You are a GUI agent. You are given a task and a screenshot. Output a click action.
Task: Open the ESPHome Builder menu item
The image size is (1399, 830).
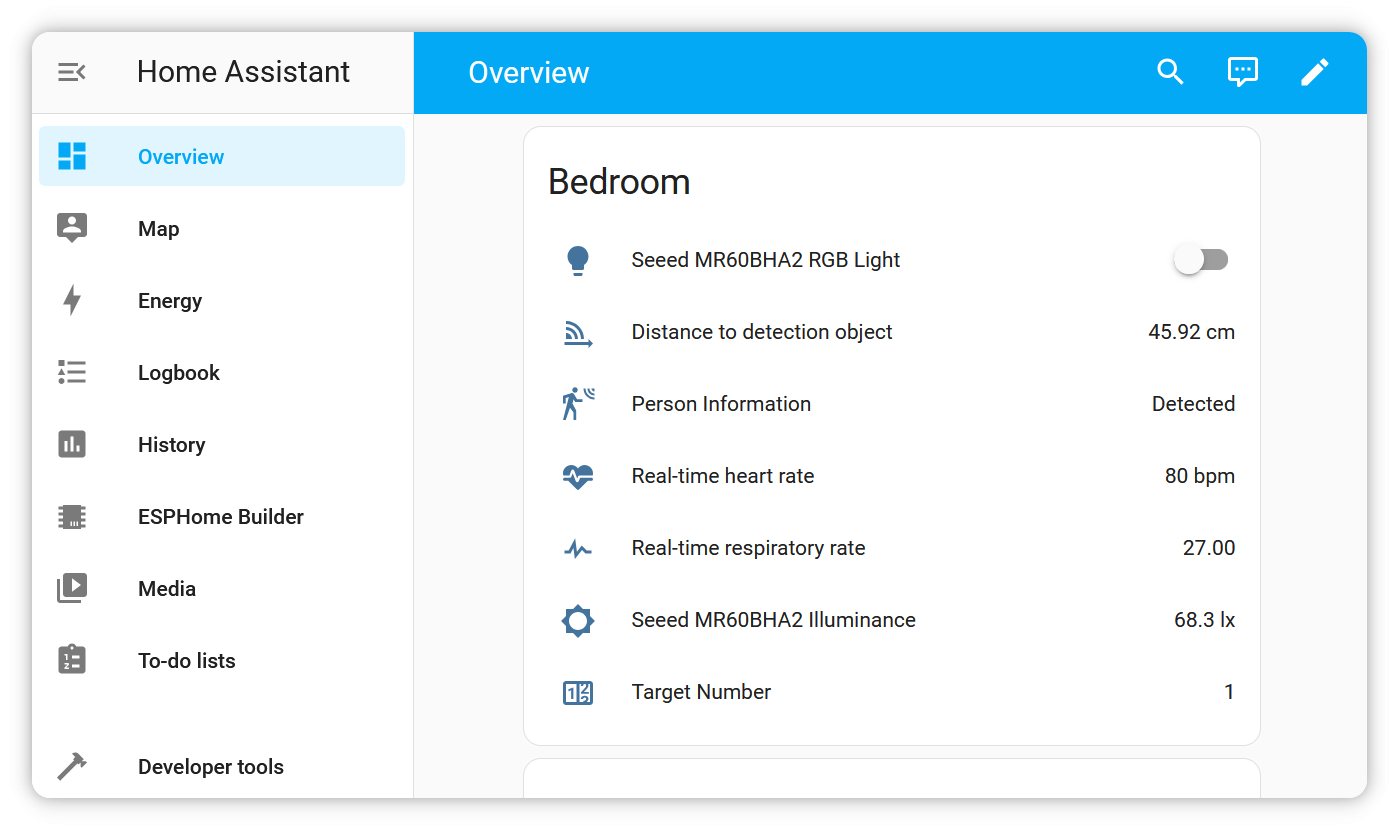pos(222,516)
